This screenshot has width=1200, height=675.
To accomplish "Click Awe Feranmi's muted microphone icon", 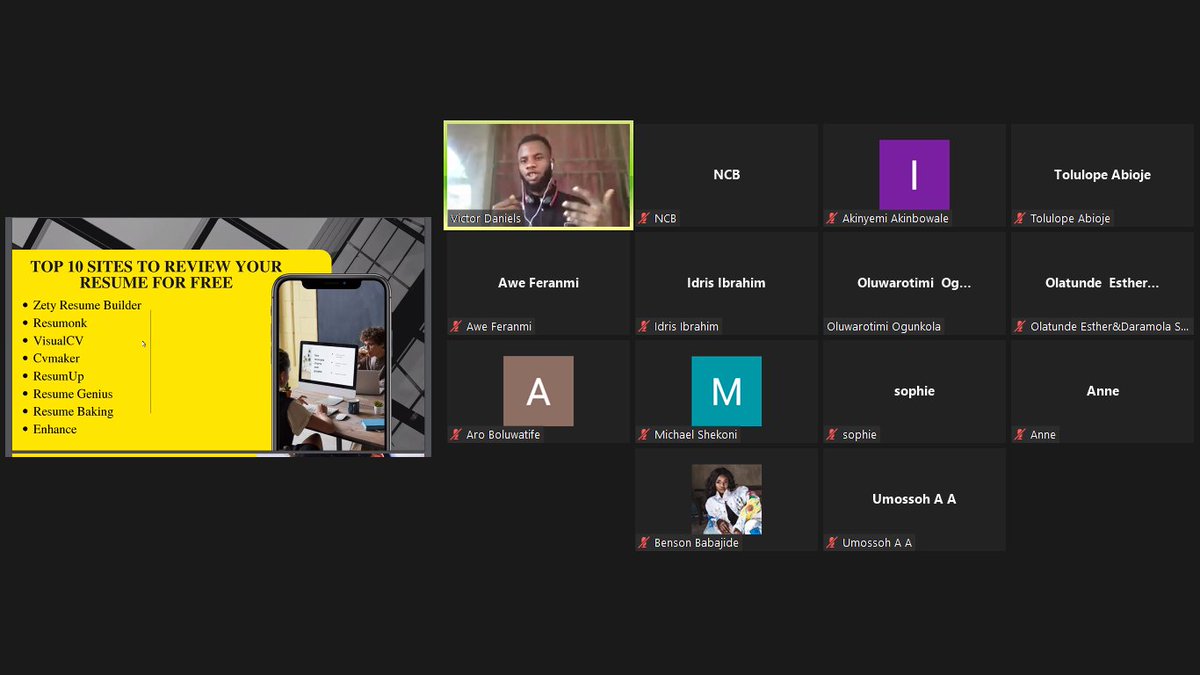I will [x=456, y=326].
